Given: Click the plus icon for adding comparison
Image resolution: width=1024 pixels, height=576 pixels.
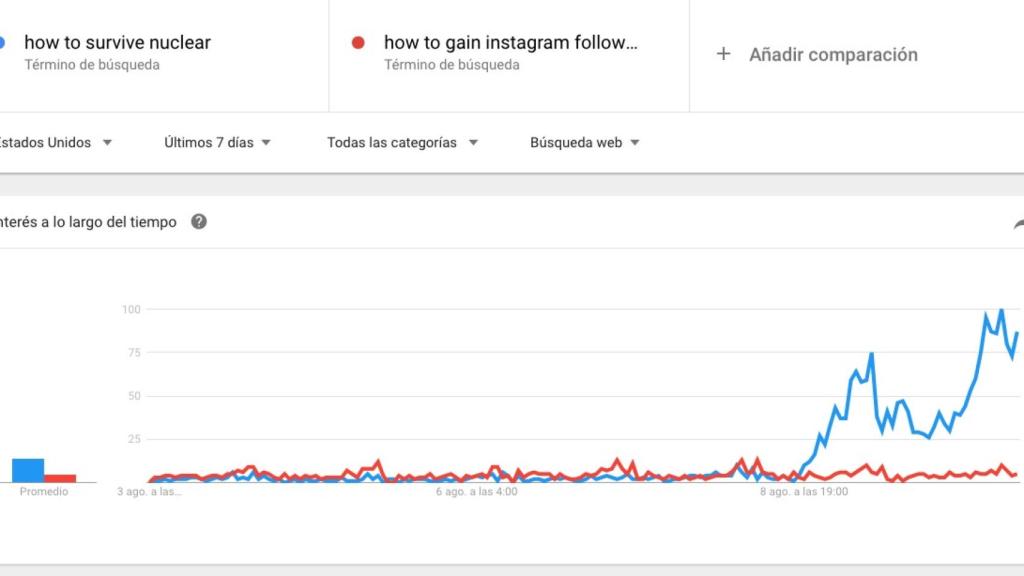Looking at the screenshot, I should coord(724,54).
